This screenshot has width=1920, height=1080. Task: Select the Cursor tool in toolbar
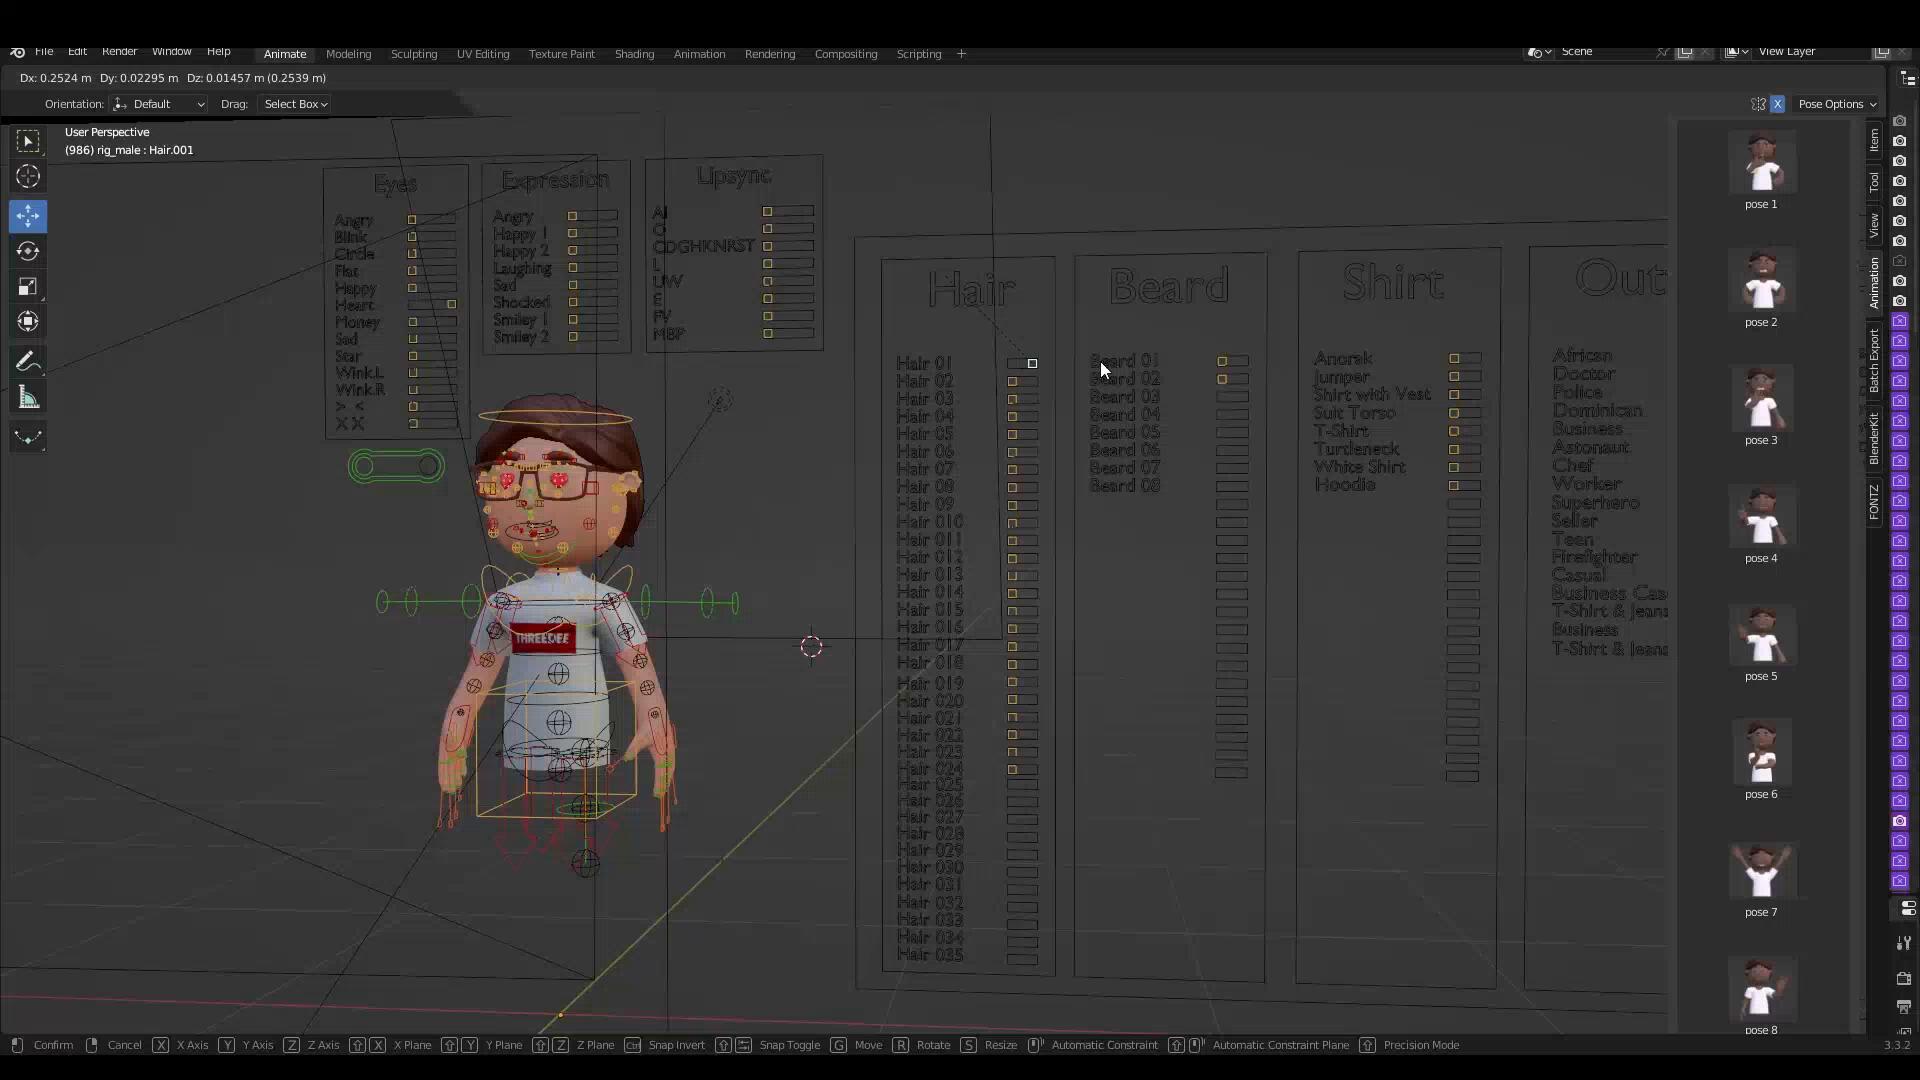28,177
